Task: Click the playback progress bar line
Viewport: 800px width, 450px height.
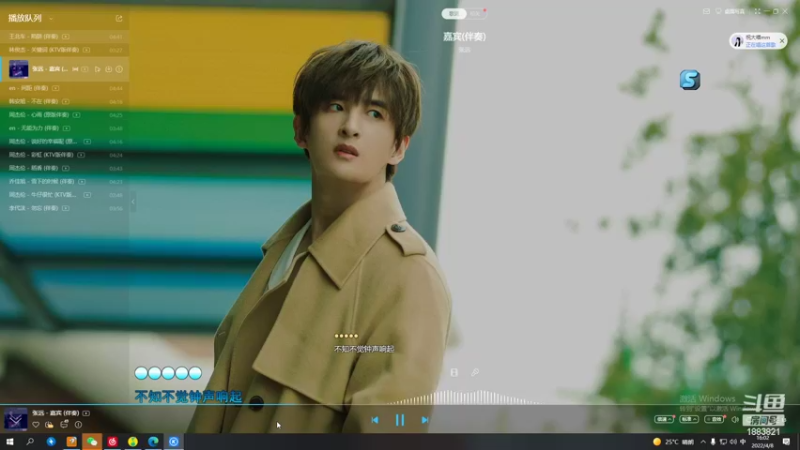Action: [x=400, y=405]
